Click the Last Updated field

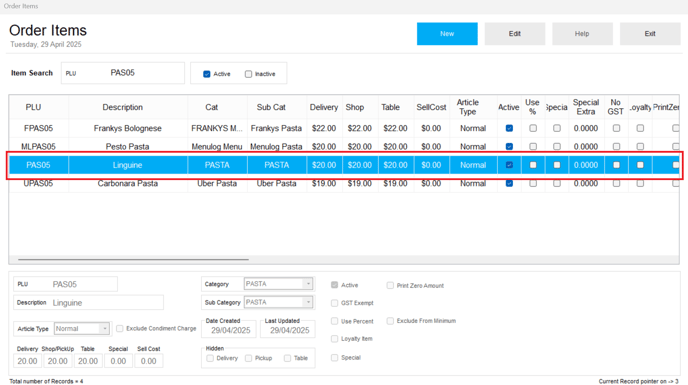pos(289,330)
